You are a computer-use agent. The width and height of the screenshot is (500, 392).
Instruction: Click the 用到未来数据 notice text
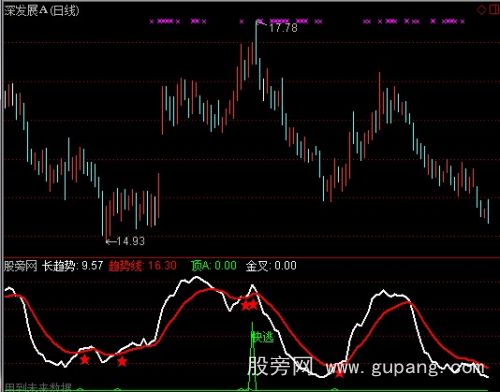(x=38, y=387)
